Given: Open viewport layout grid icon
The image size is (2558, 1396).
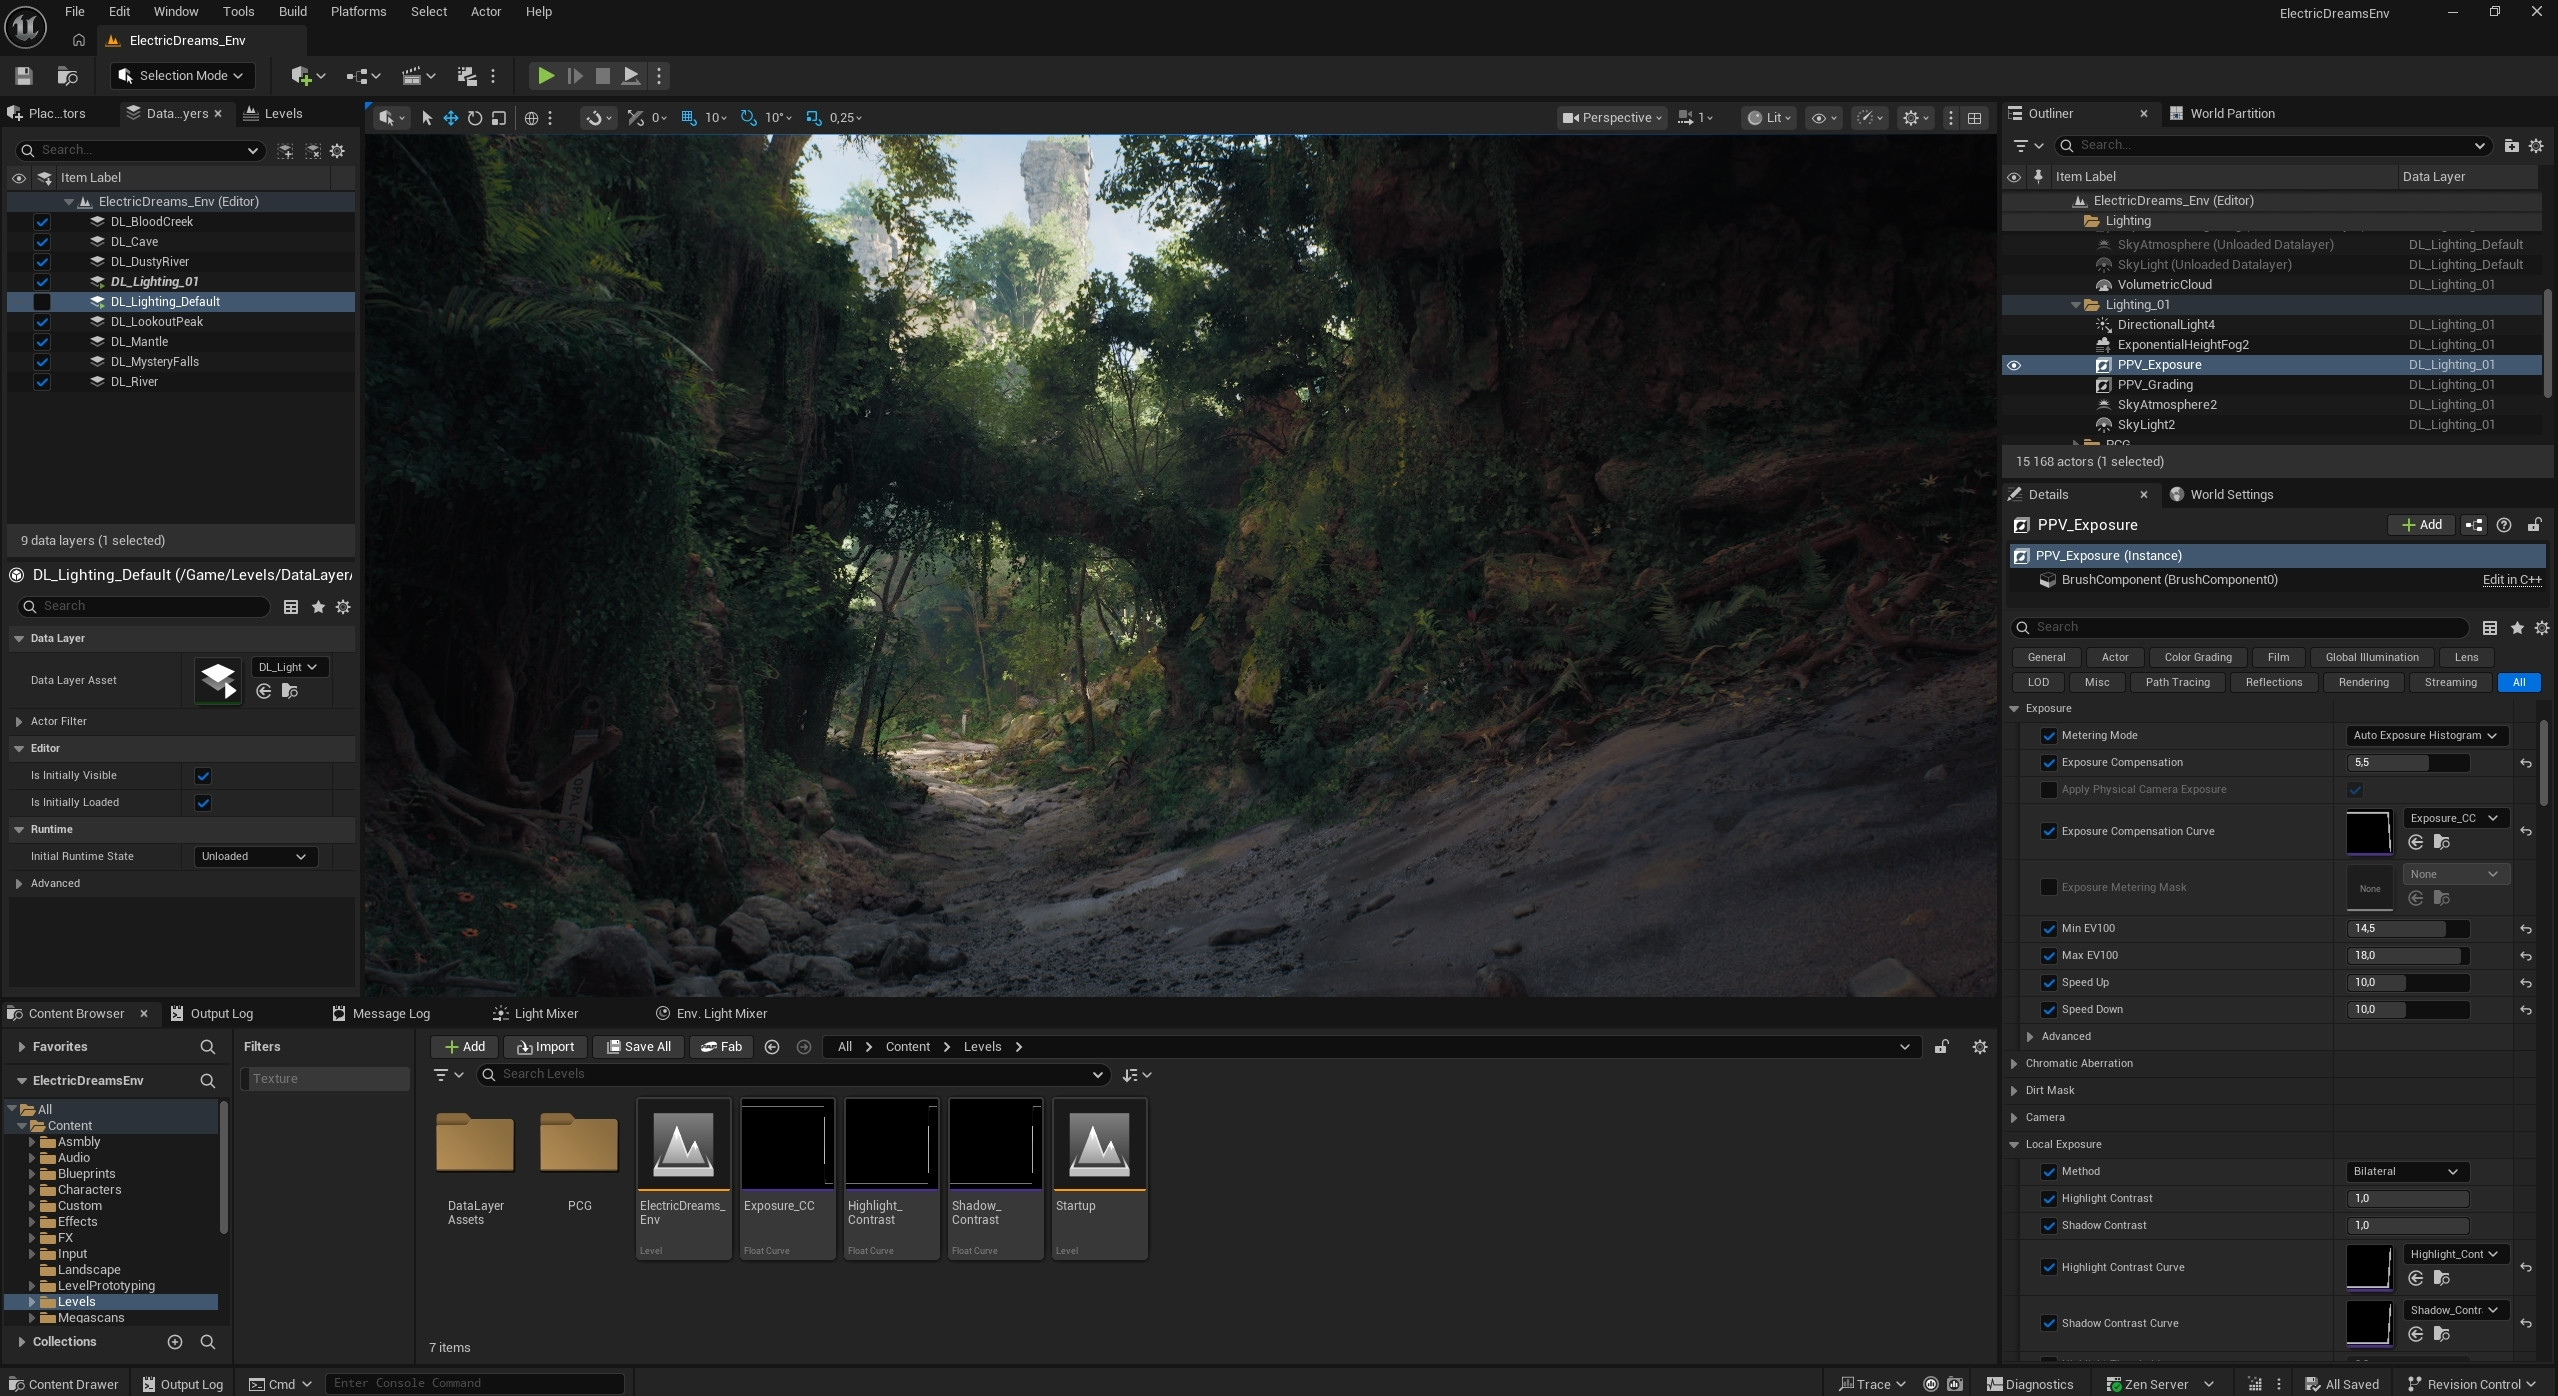Looking at the screenshot, I should pos(1974,118).
